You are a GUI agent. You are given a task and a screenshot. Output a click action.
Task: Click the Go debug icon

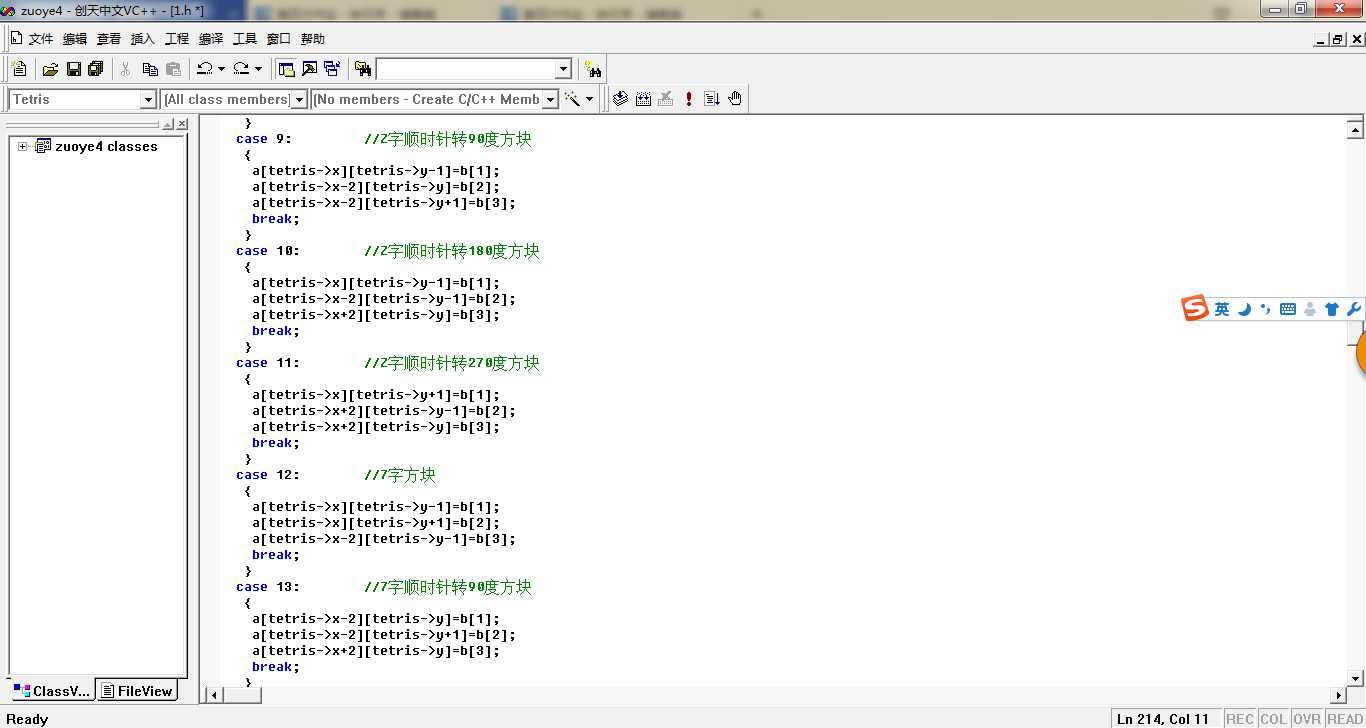(x=712, y=99)
